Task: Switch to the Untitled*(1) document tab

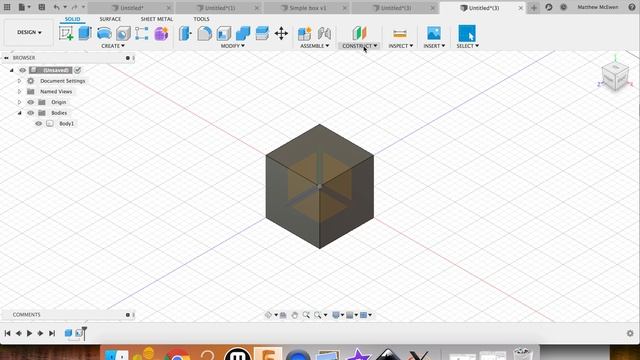Action: click(x=220, y=8)
